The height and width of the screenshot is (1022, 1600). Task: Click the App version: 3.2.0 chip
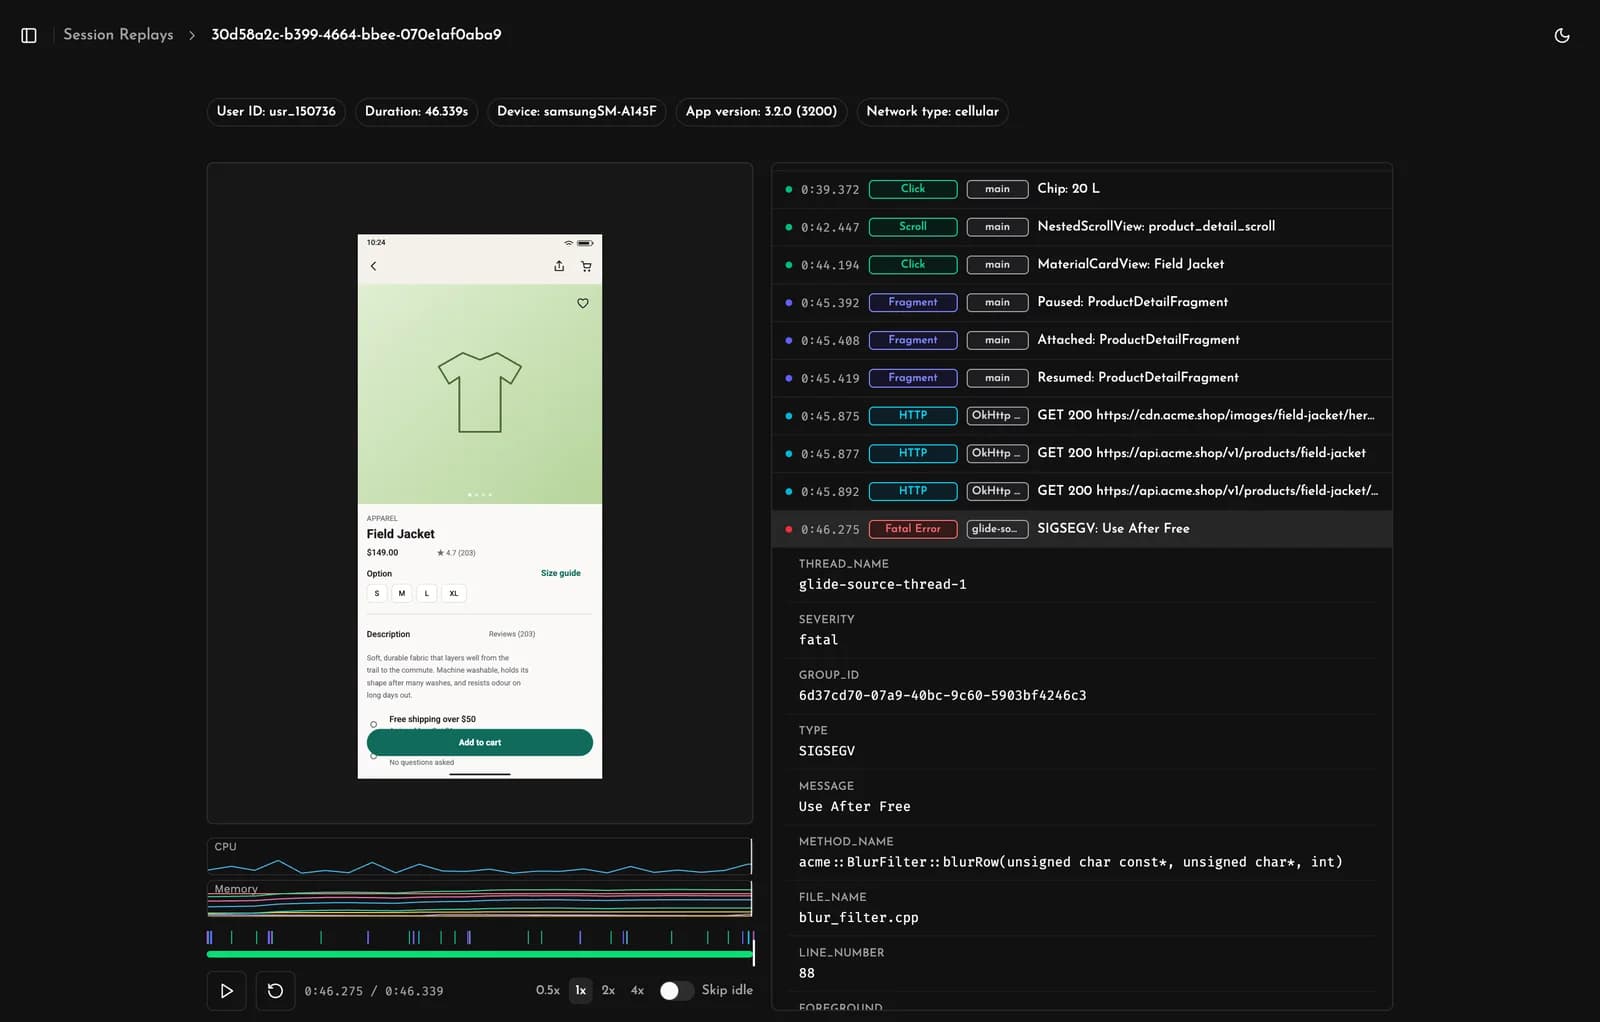761,111
